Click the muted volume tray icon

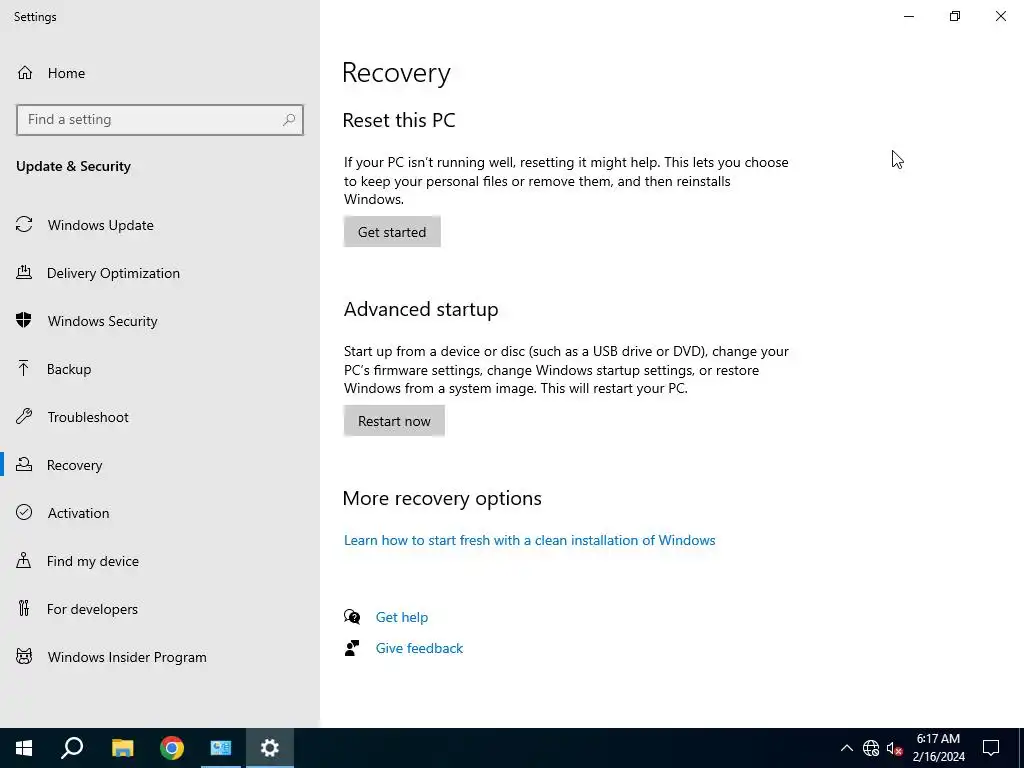pos(895,748)
